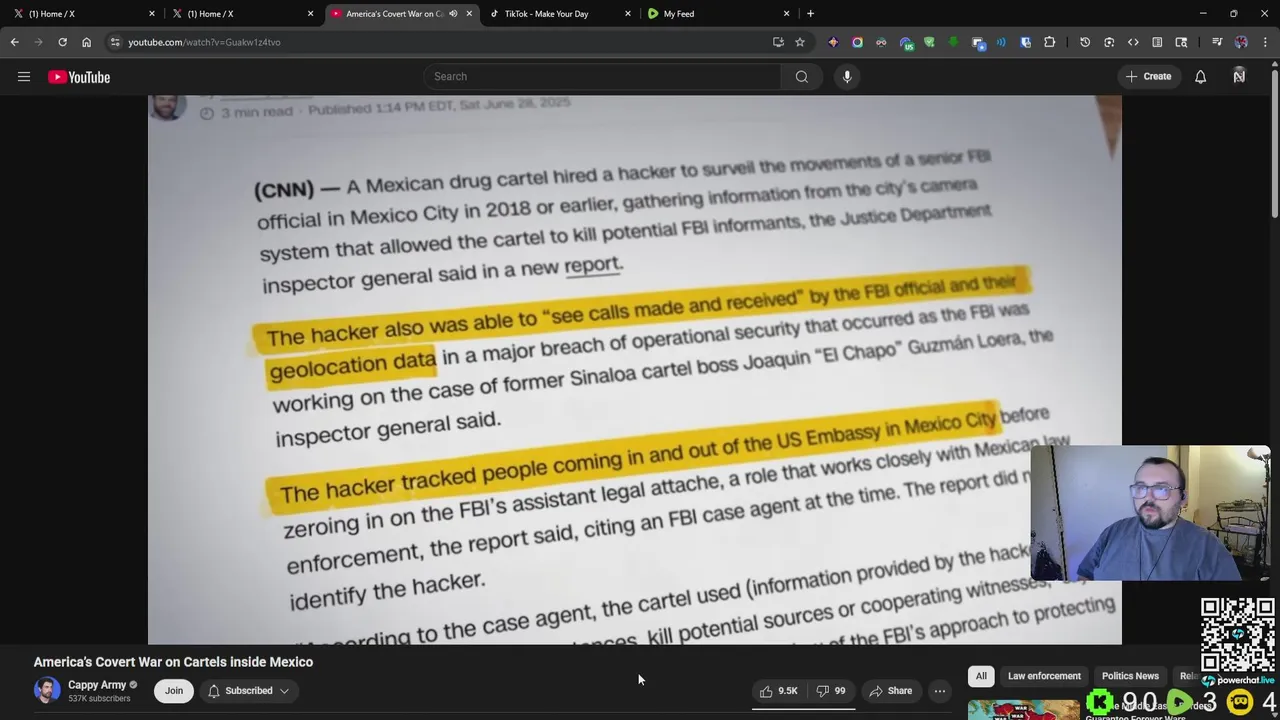Open the YouTube account avatar menu
This screenshot has width=1280, height=720.
[1239, 77]
